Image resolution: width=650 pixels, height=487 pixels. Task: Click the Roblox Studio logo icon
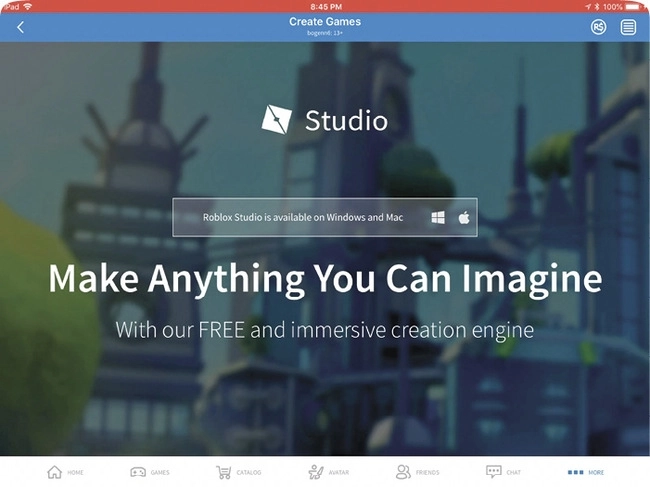coord(276,120)
